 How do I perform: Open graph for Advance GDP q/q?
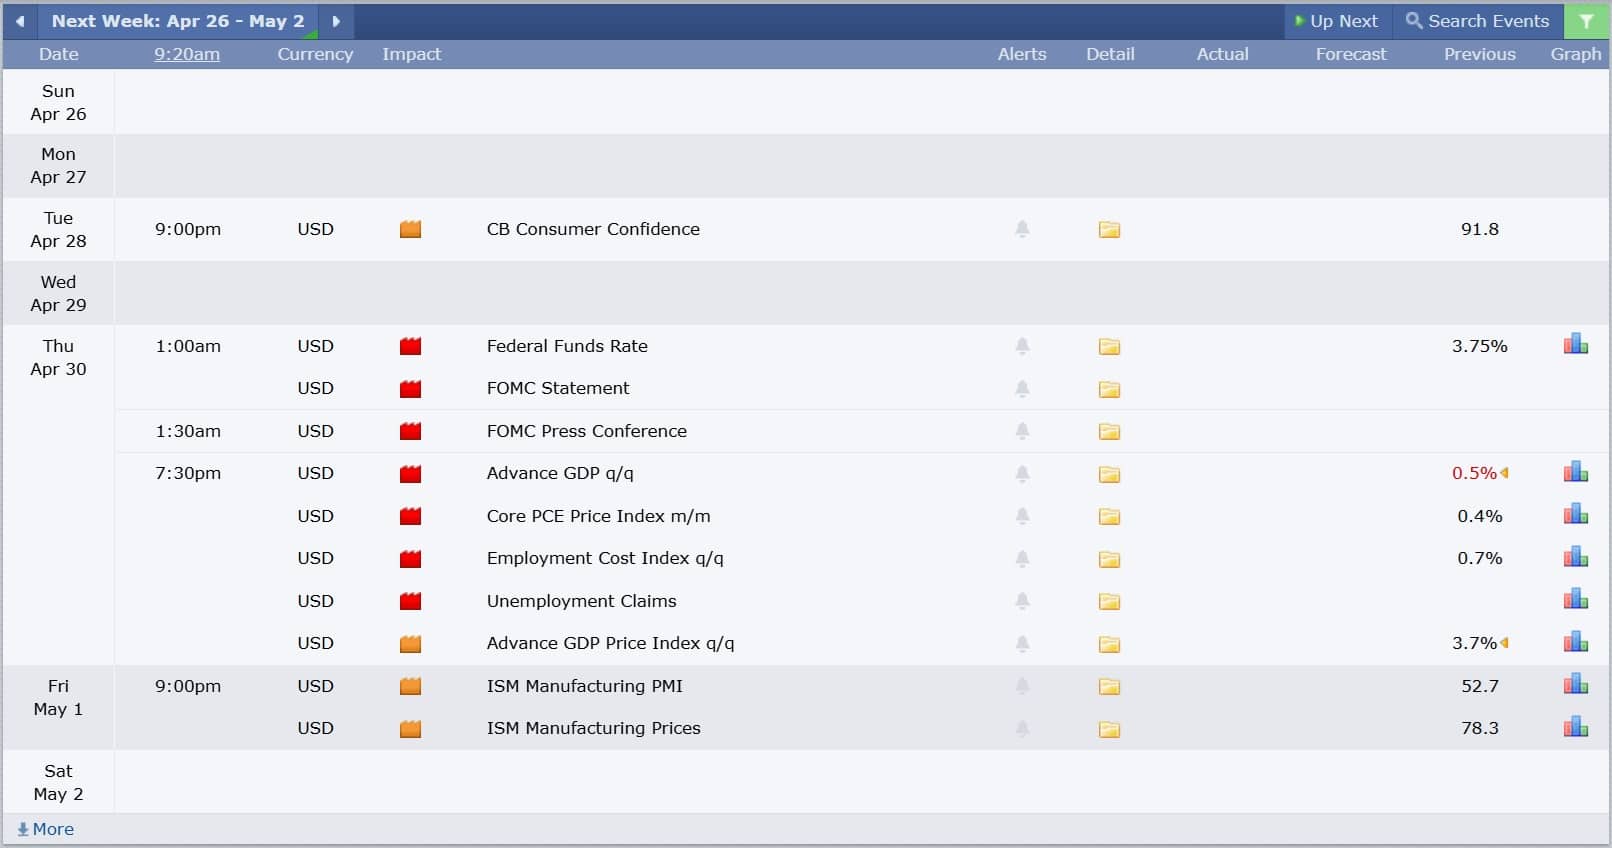pyautogui.click(x=1575, y=472)
